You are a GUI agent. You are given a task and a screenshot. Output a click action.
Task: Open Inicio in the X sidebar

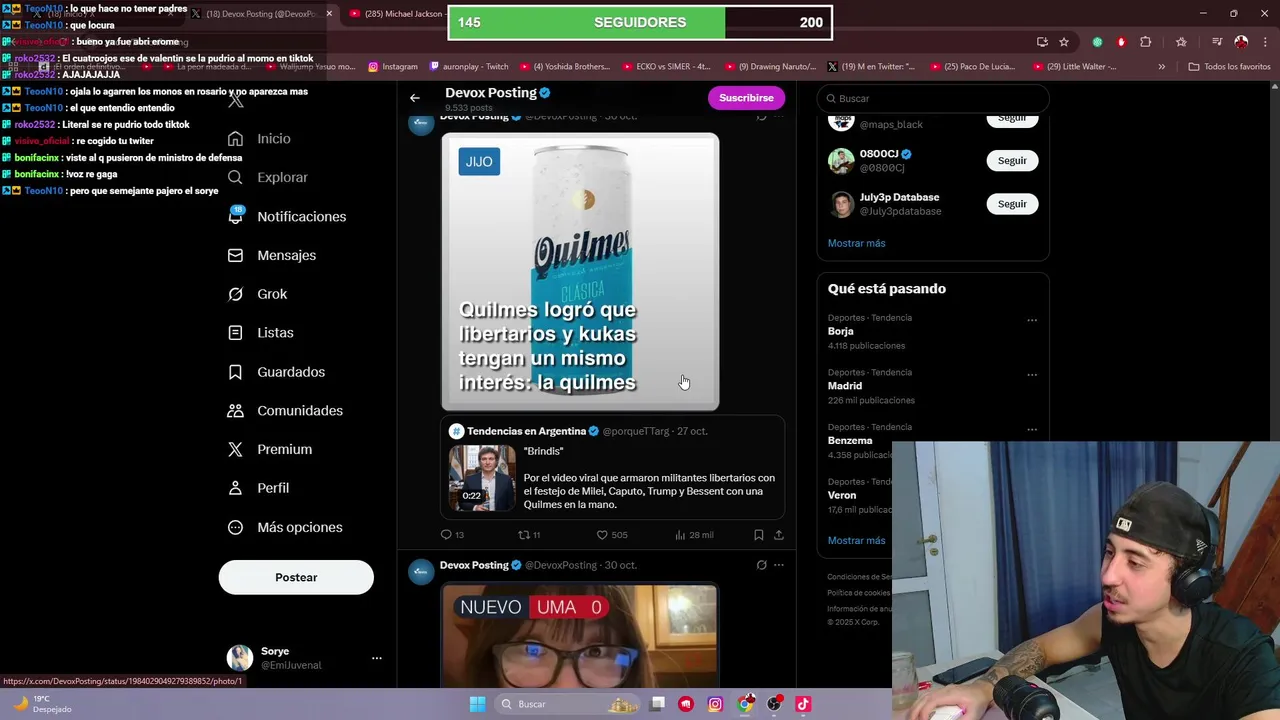click(260, 139)
